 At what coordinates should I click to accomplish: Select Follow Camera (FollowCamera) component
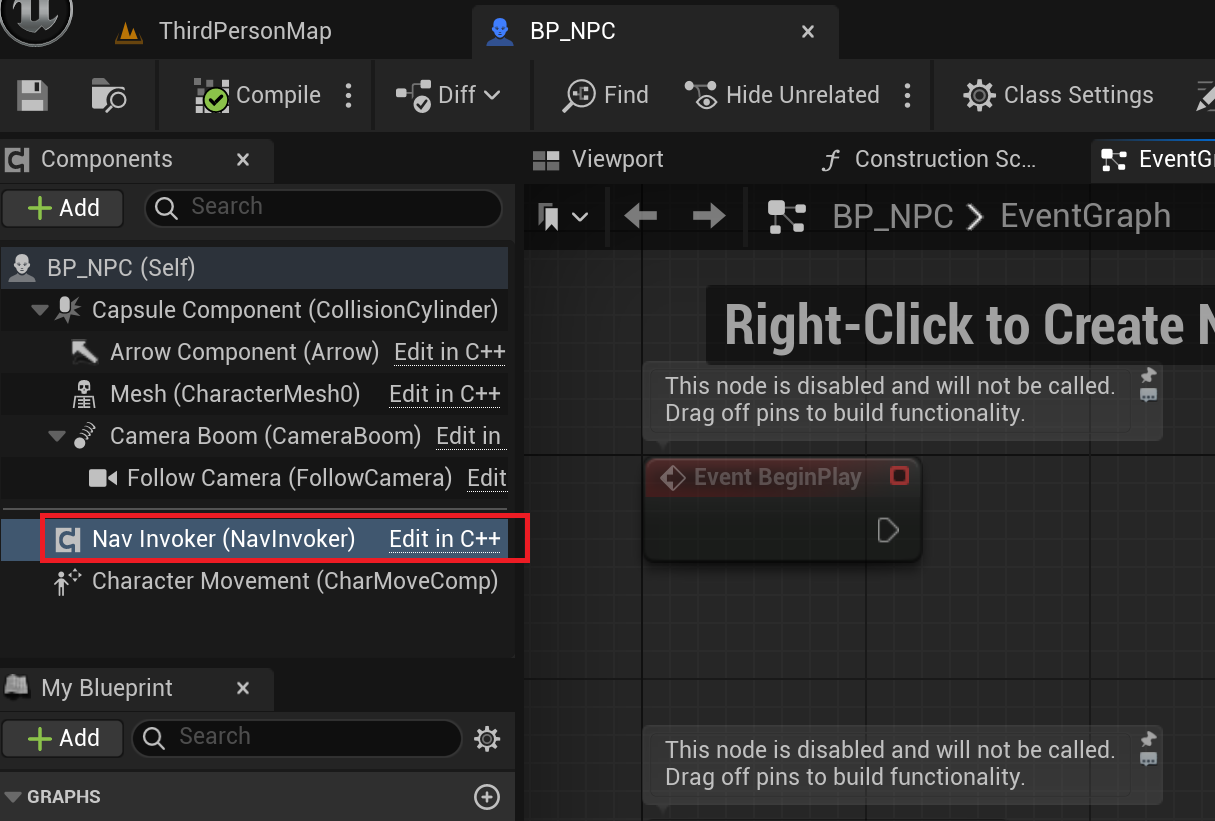pos(290,478)
